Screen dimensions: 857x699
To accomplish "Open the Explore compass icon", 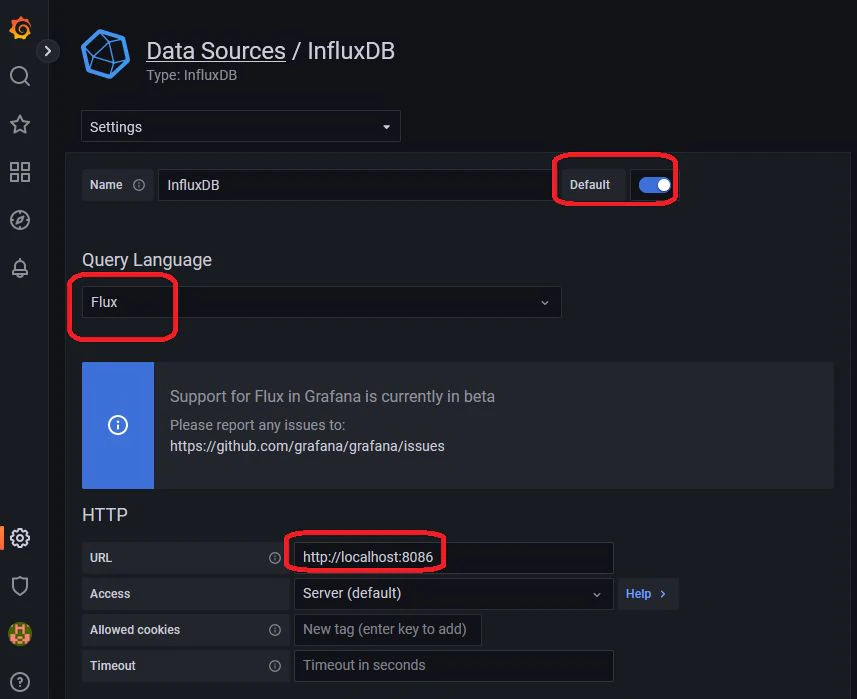I will coord(20,220).
